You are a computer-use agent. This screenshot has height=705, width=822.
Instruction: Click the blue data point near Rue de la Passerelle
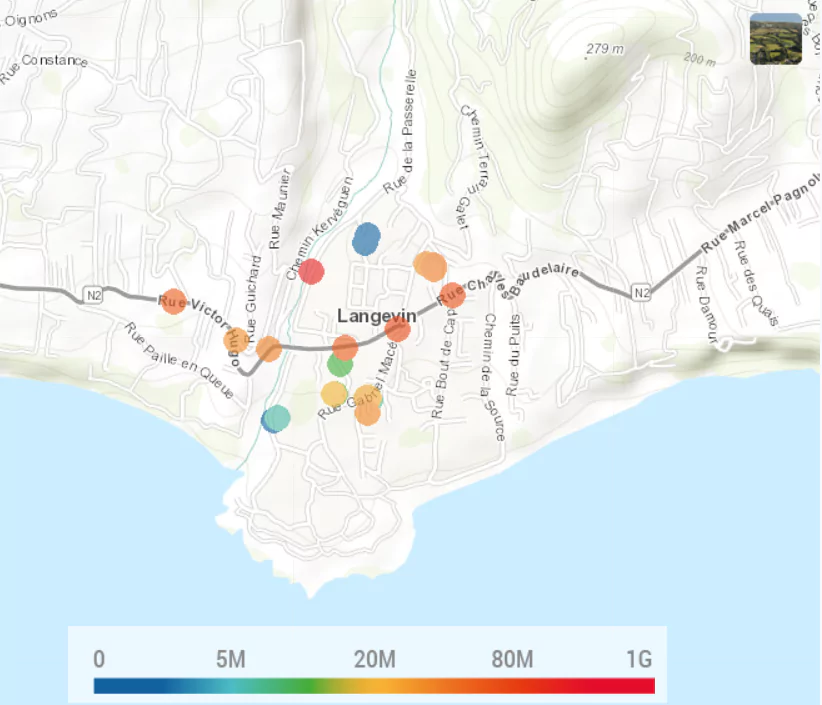(x=366, y=239)
